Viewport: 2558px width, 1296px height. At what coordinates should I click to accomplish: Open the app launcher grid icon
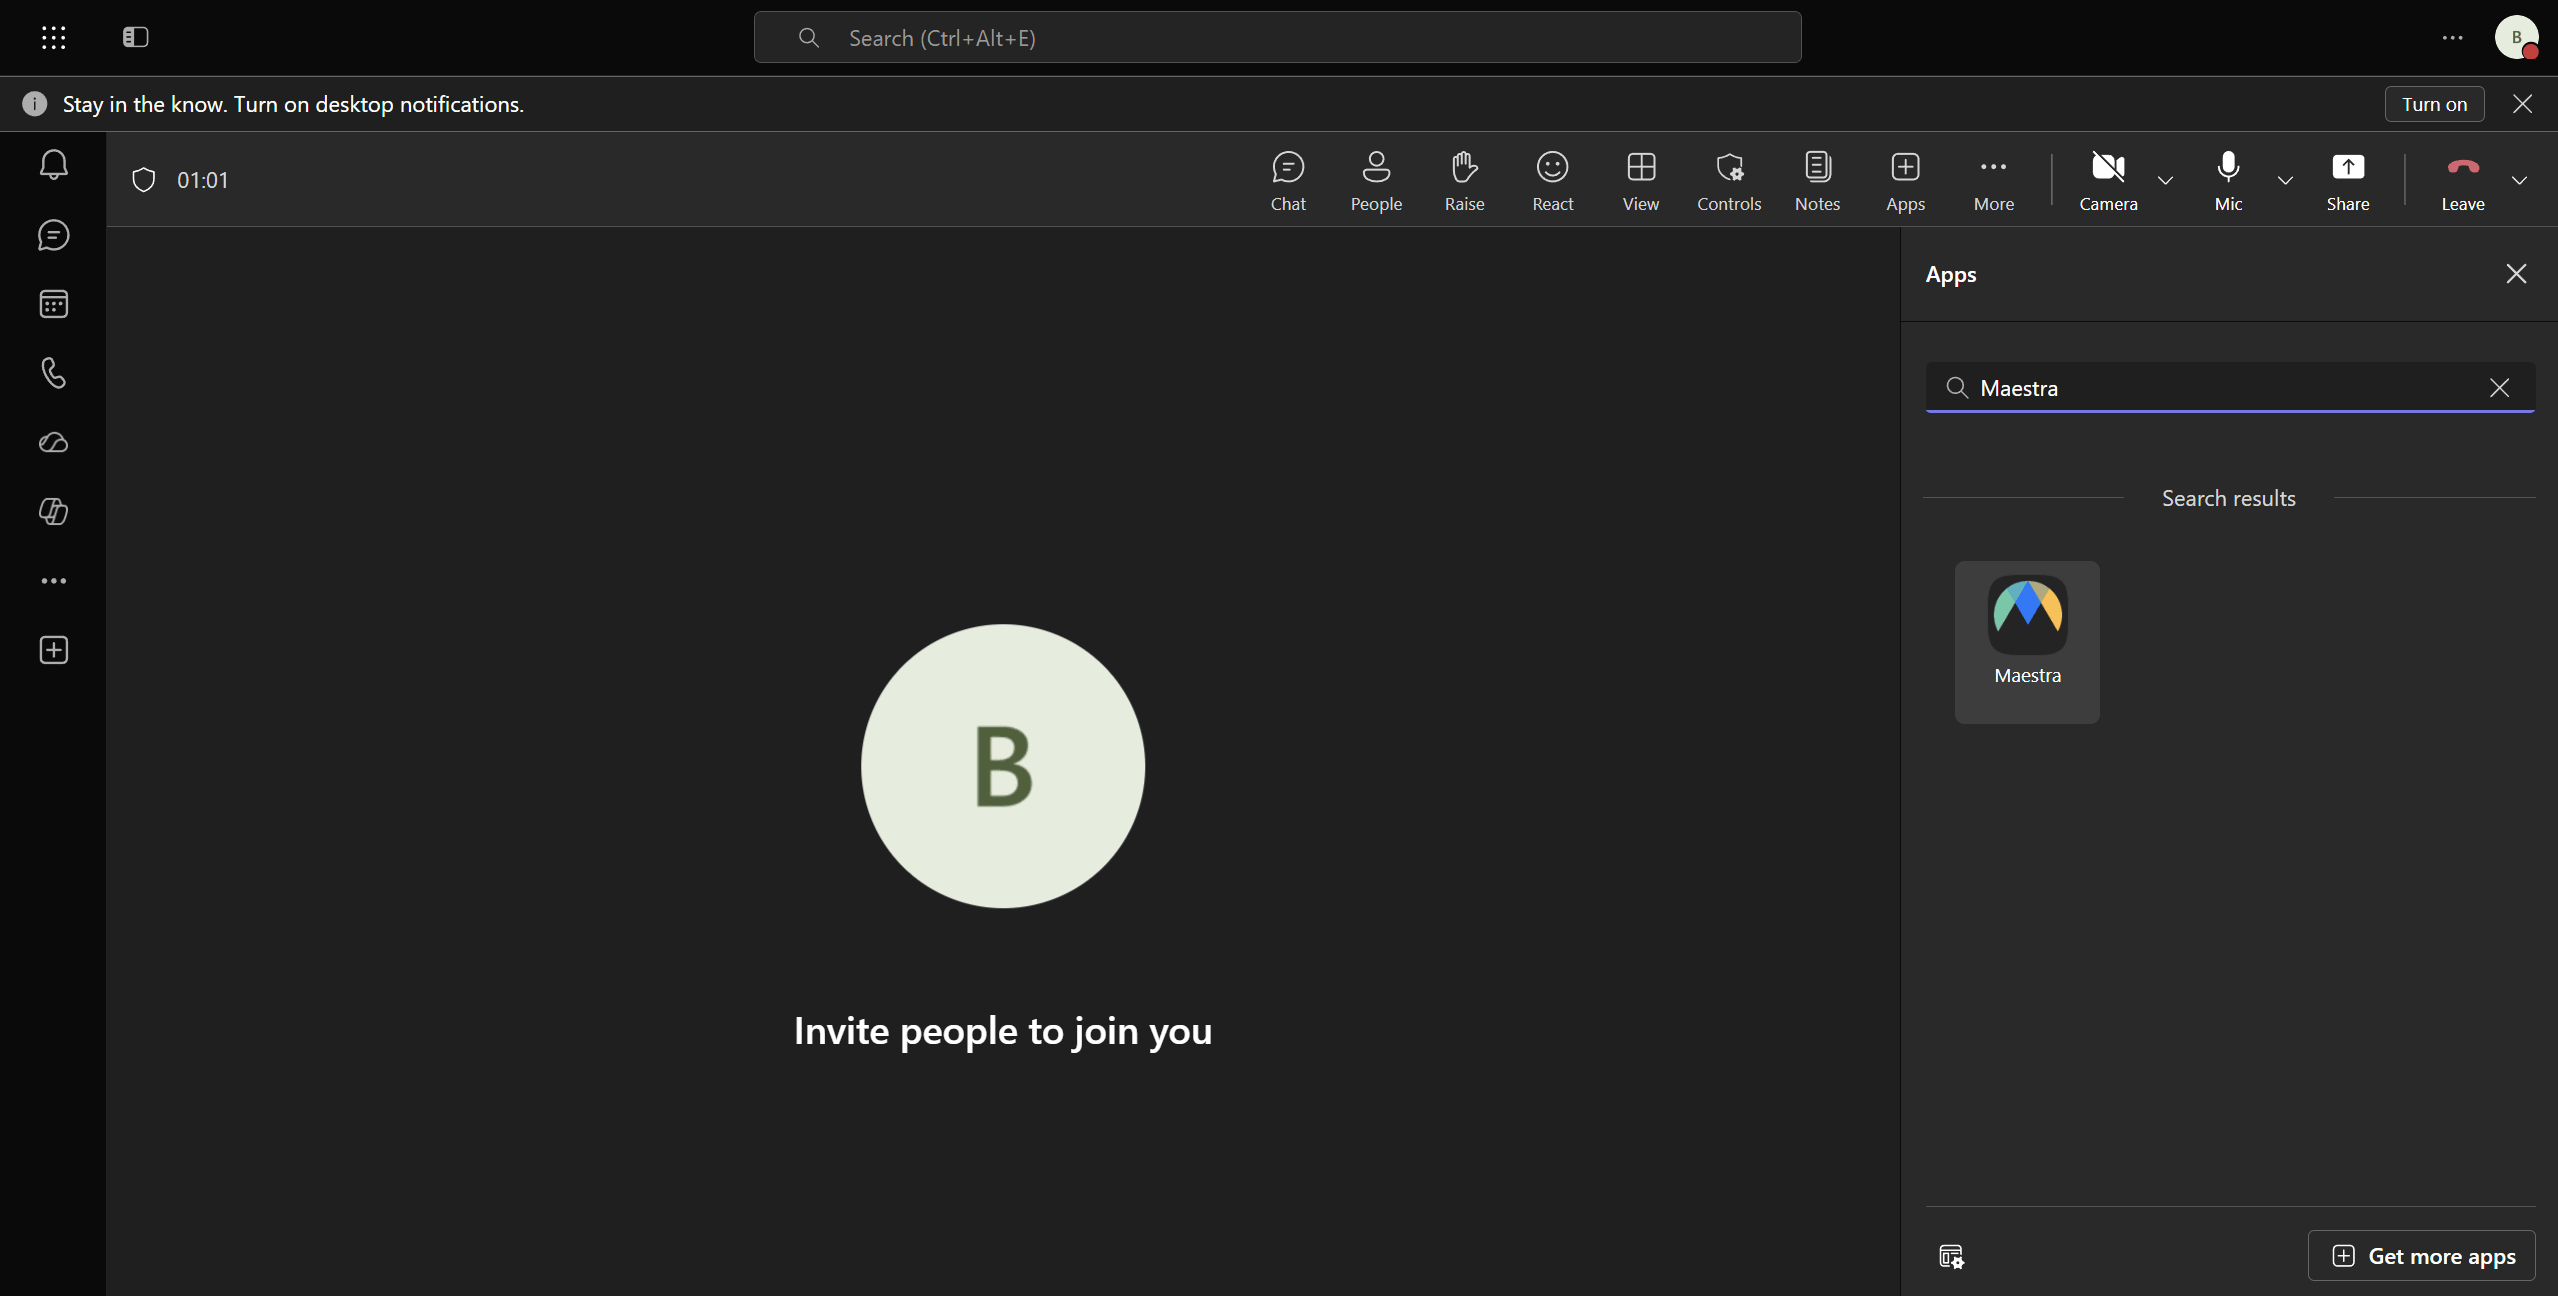tap(54, 38)
